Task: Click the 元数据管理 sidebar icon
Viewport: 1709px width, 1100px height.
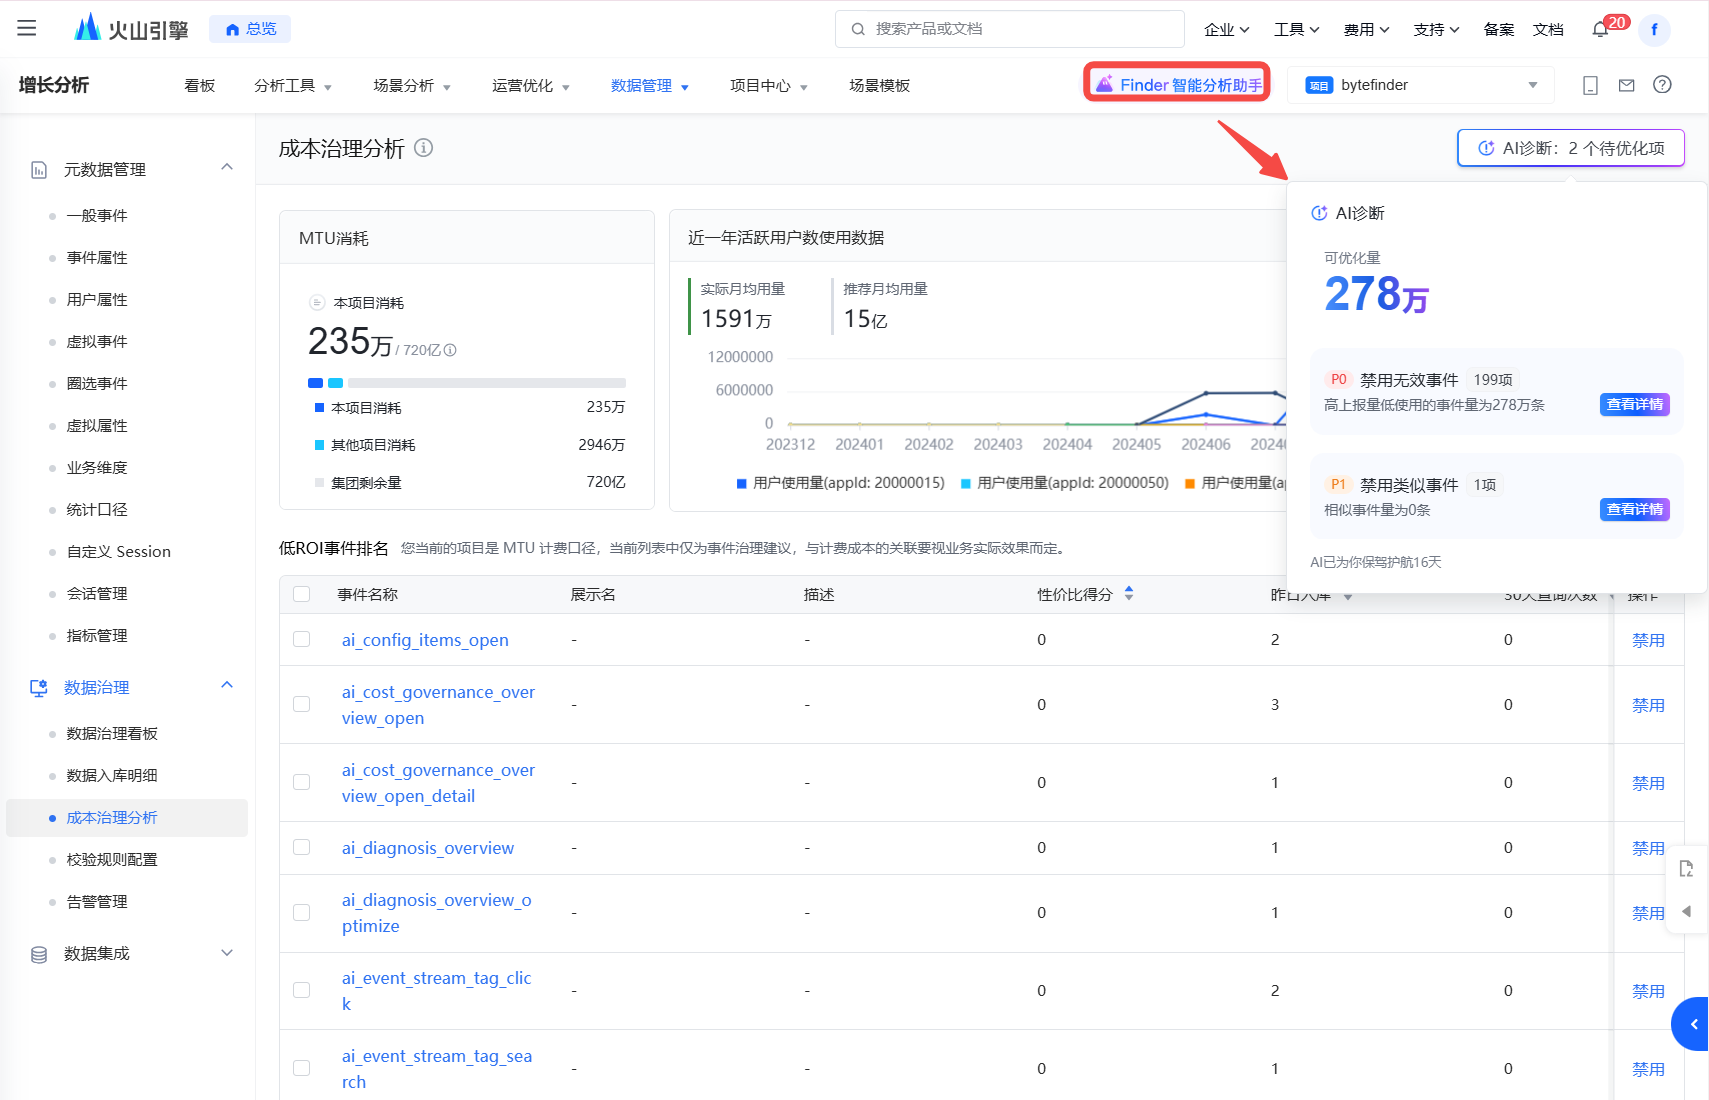Action: click(39, 170)
